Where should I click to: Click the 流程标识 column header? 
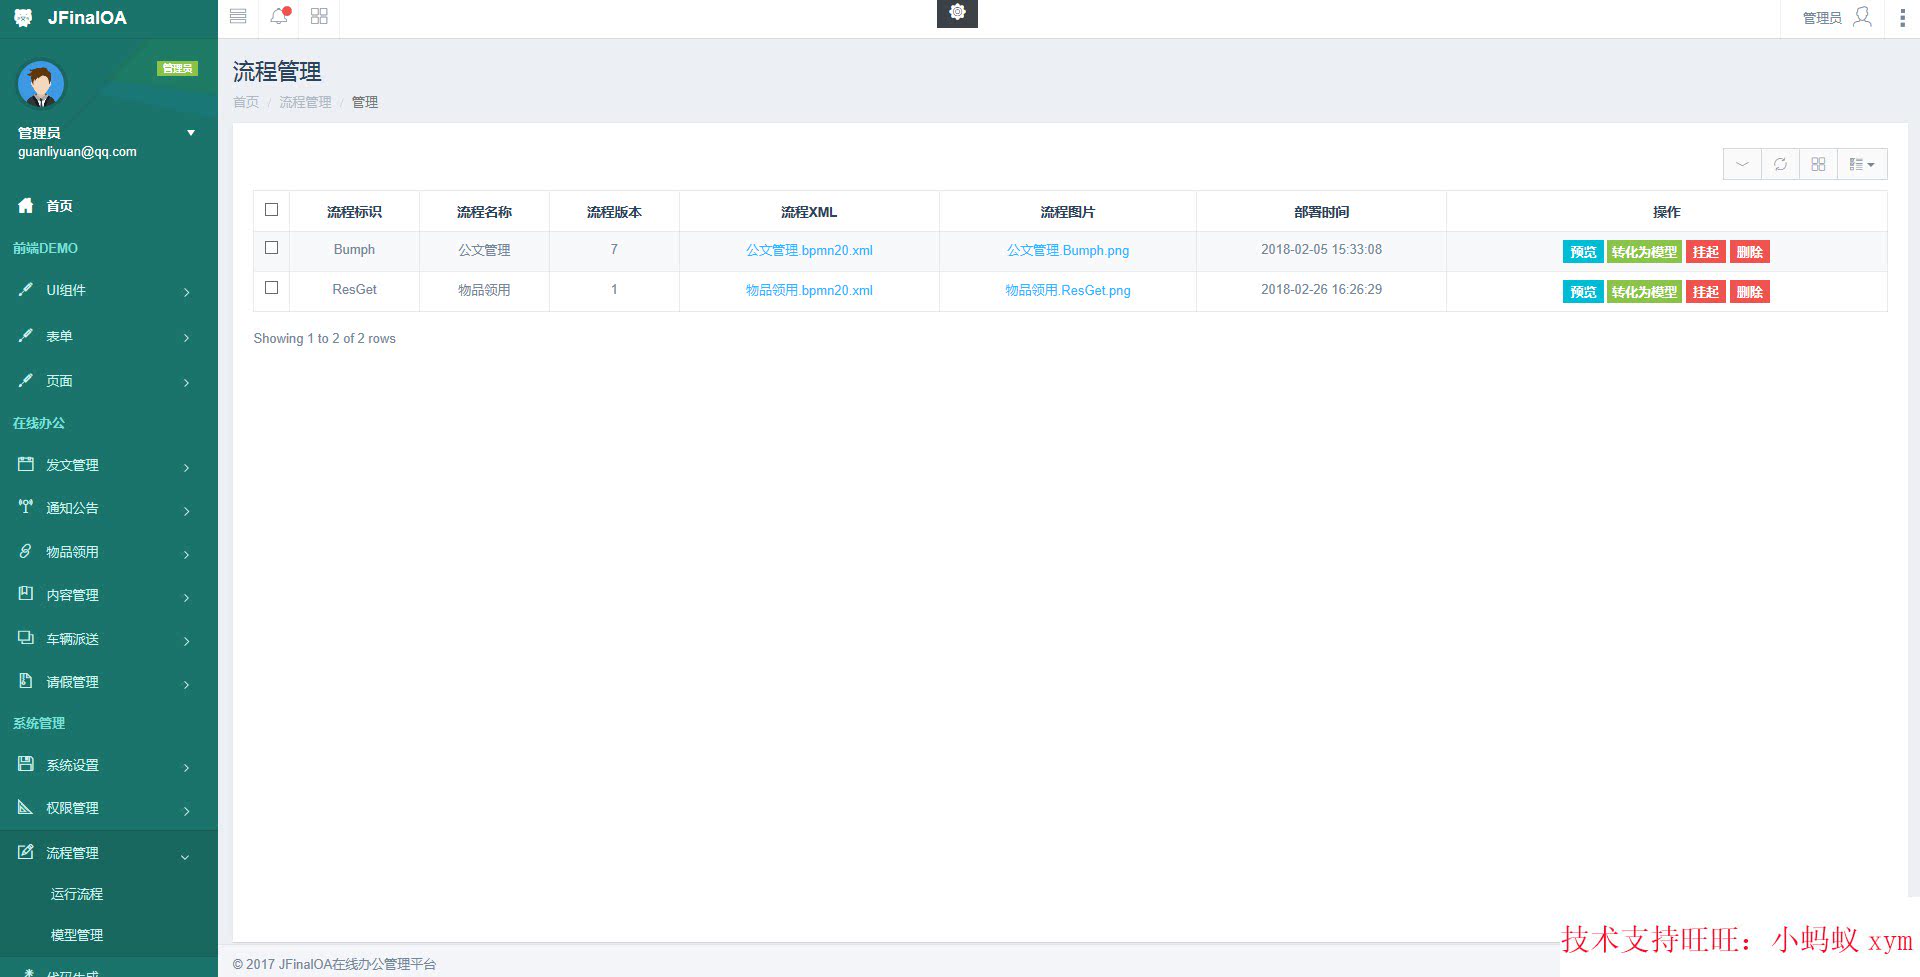(354, 212)
